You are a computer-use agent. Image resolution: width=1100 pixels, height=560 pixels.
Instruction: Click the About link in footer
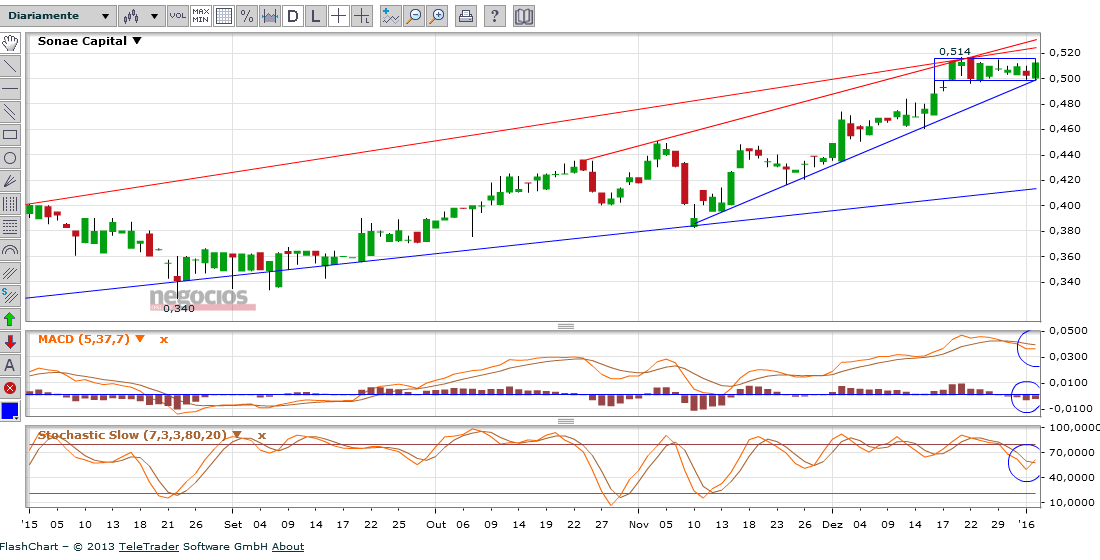[288, 547]
